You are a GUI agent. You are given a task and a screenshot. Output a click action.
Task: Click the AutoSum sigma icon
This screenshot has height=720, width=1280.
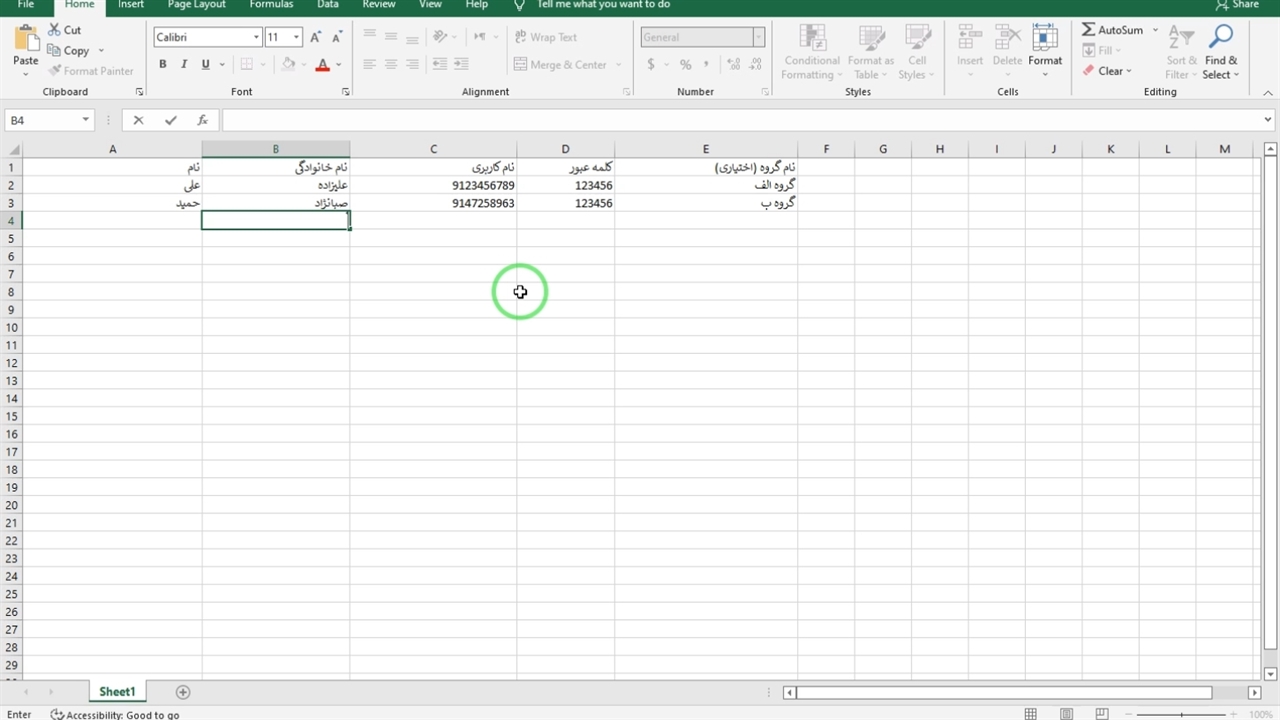pos(1088,30)
